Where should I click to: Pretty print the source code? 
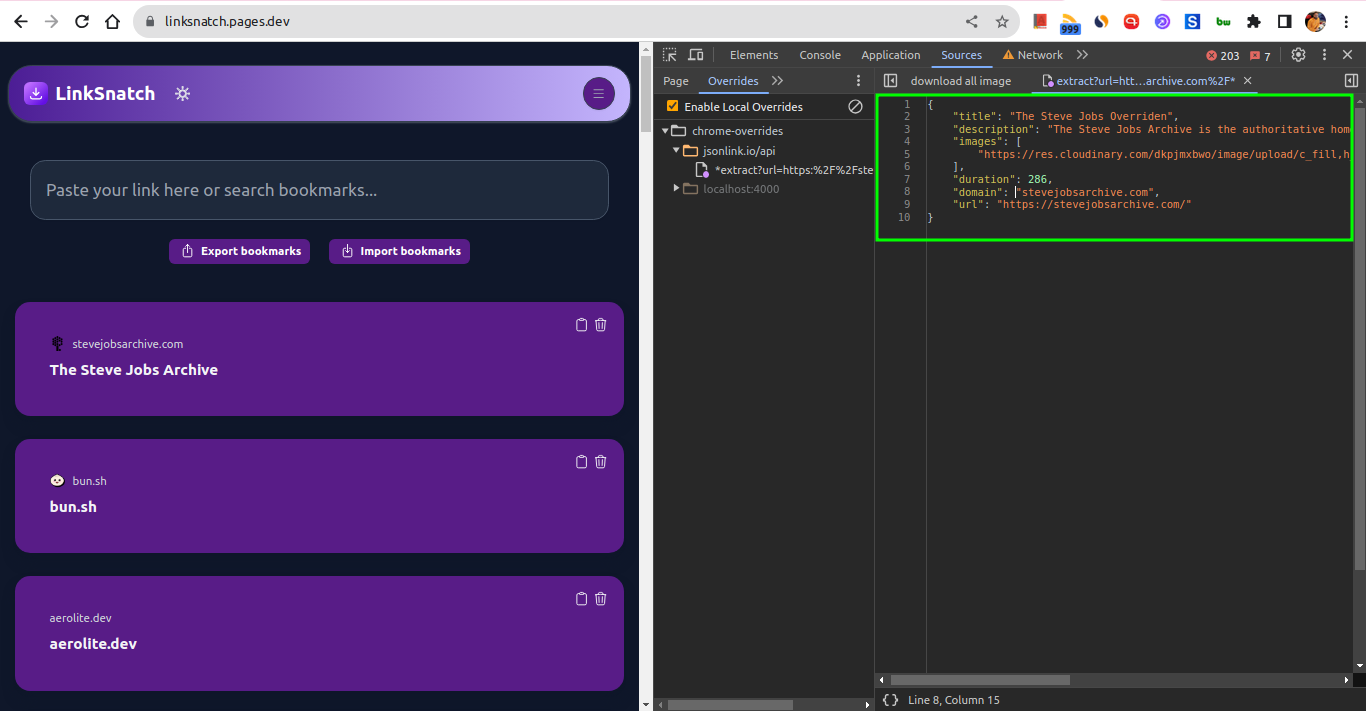890,700
